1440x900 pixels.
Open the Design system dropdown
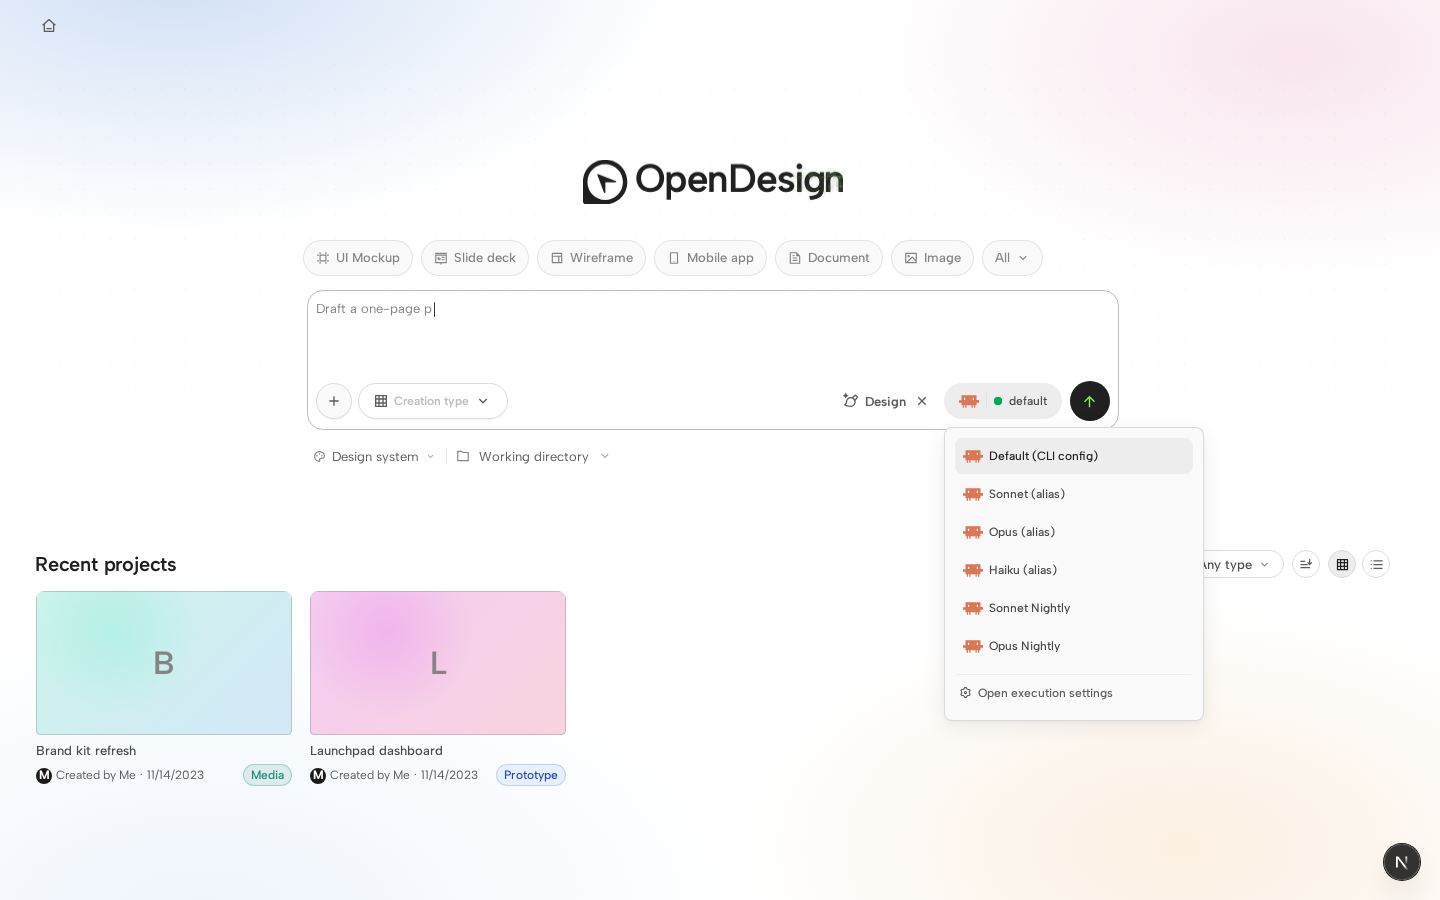tap(374, 456)
